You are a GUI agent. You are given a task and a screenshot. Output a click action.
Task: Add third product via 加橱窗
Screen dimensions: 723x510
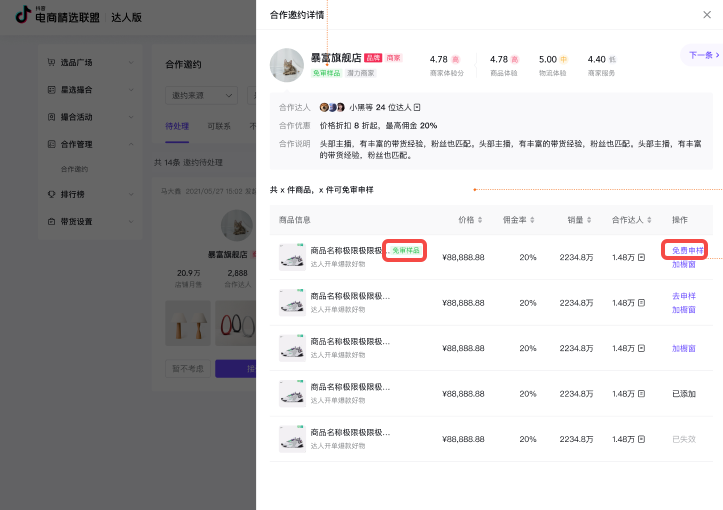coord(684,348)
